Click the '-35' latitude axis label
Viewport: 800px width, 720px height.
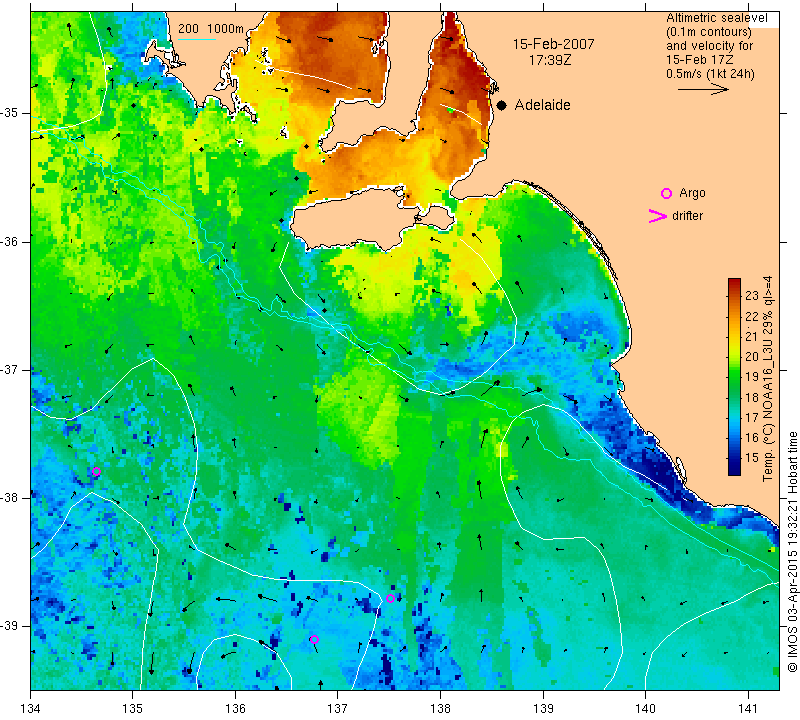click(10, 113)
